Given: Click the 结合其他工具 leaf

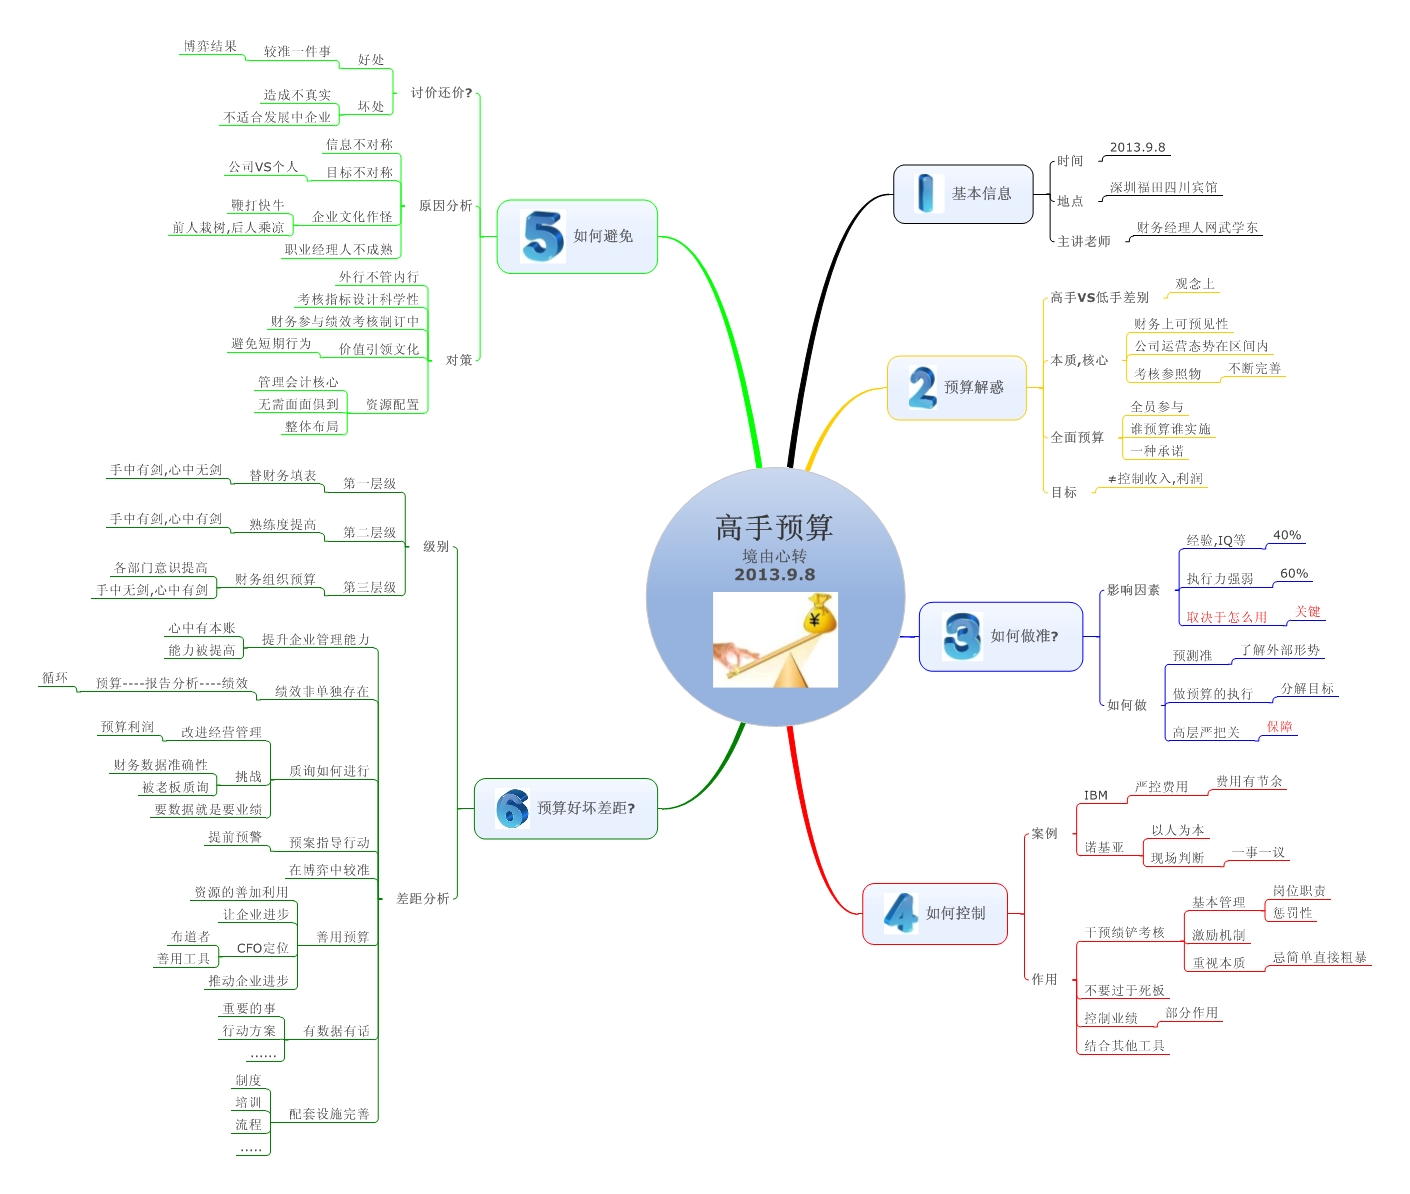Looking at the screenshot, I should click(1124, 1046).
